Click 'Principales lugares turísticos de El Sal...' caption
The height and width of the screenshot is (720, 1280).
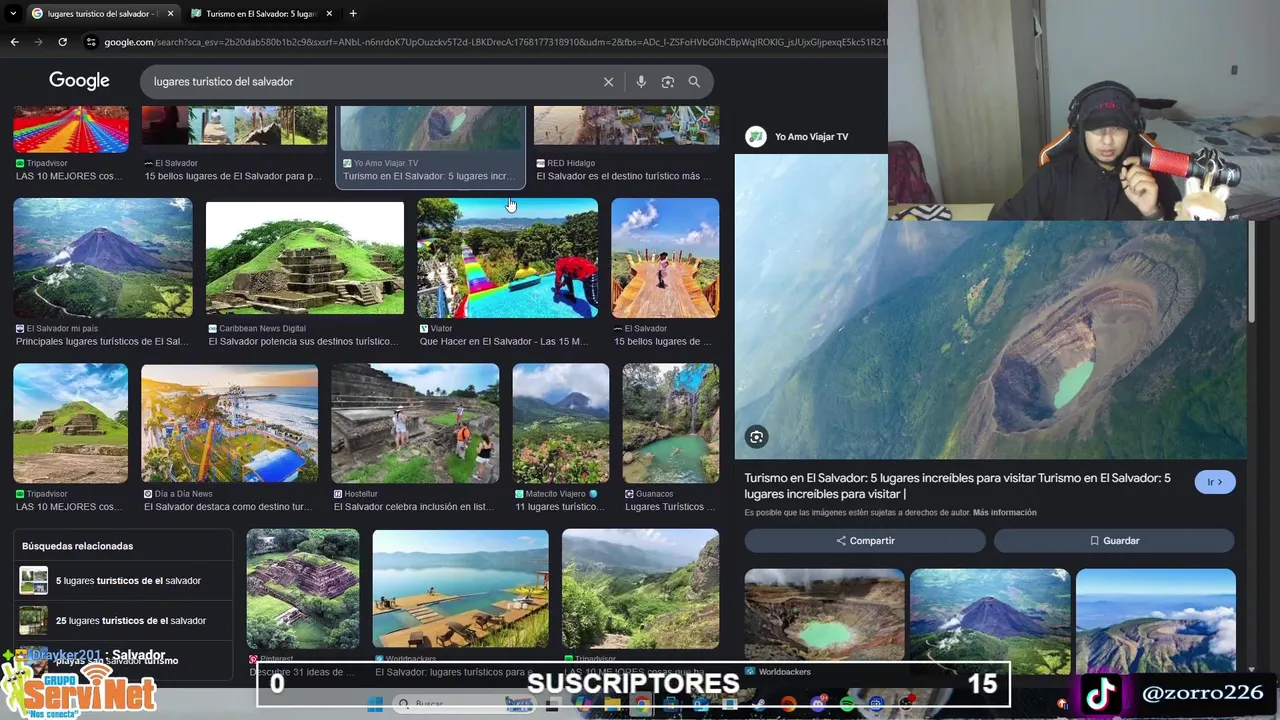point(102,342)
